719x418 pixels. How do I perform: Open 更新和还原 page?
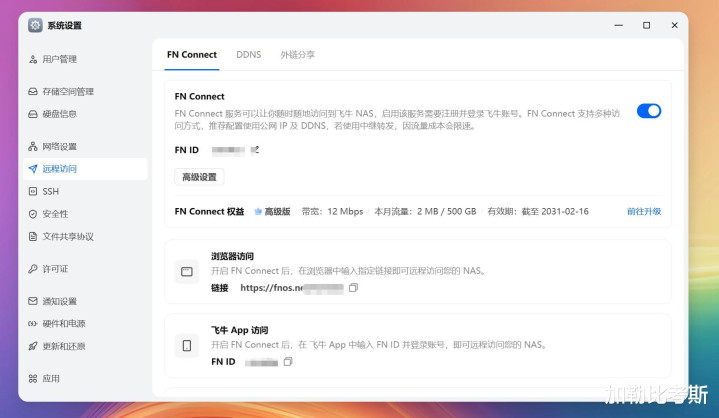85,346
